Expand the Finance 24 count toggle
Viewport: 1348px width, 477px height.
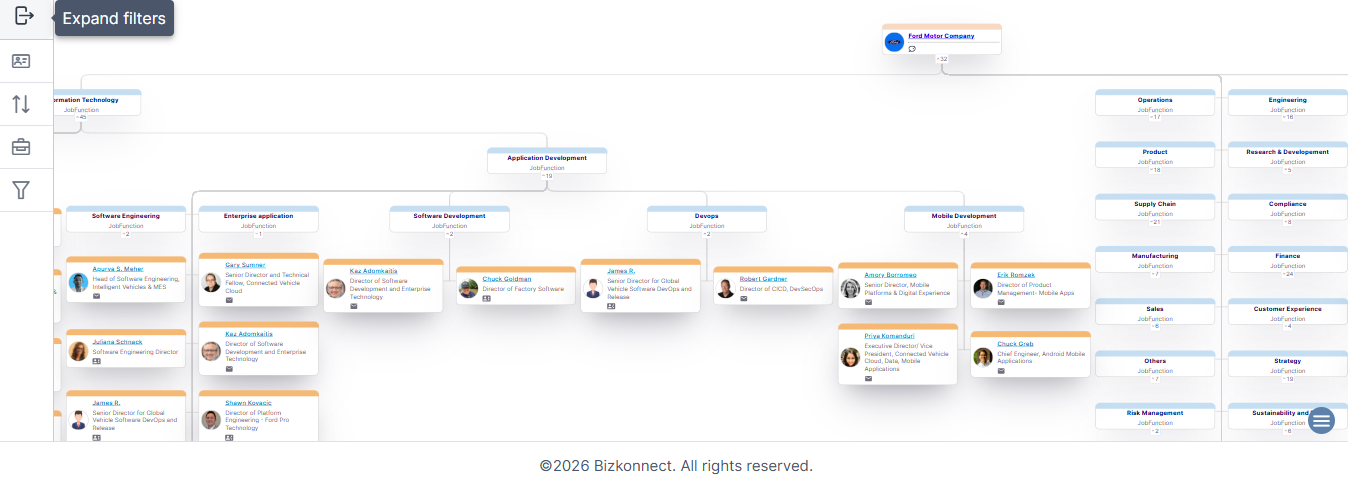[1288, 274]
